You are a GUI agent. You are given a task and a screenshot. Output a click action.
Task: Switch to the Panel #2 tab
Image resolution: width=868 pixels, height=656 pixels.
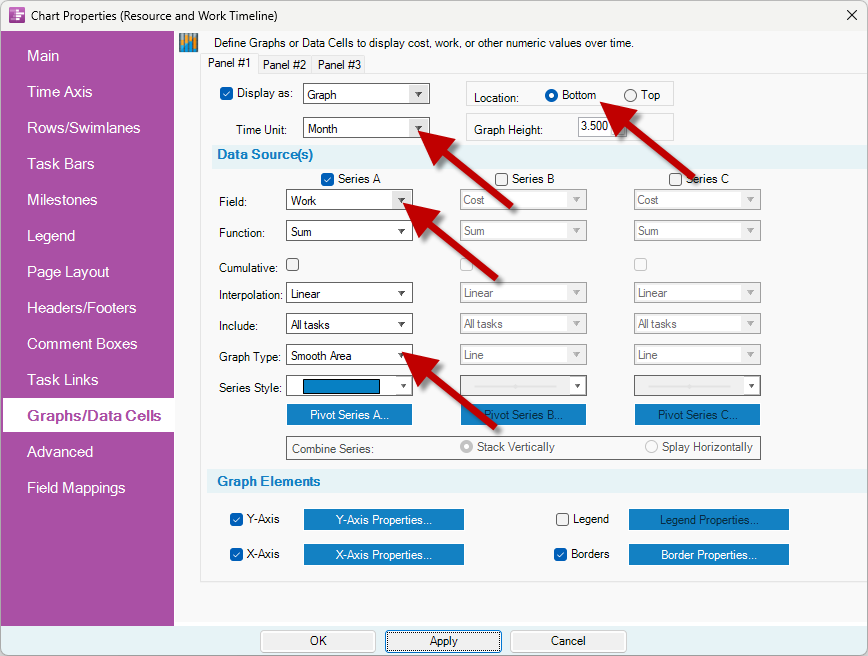285,65
